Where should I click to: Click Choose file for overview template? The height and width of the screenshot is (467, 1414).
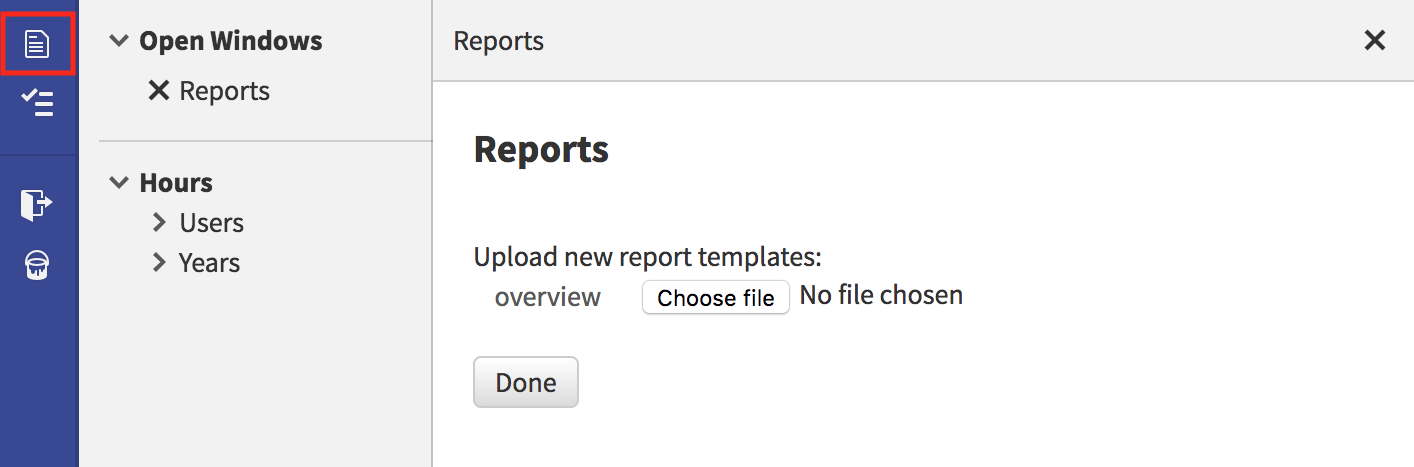tap(716, 298)
